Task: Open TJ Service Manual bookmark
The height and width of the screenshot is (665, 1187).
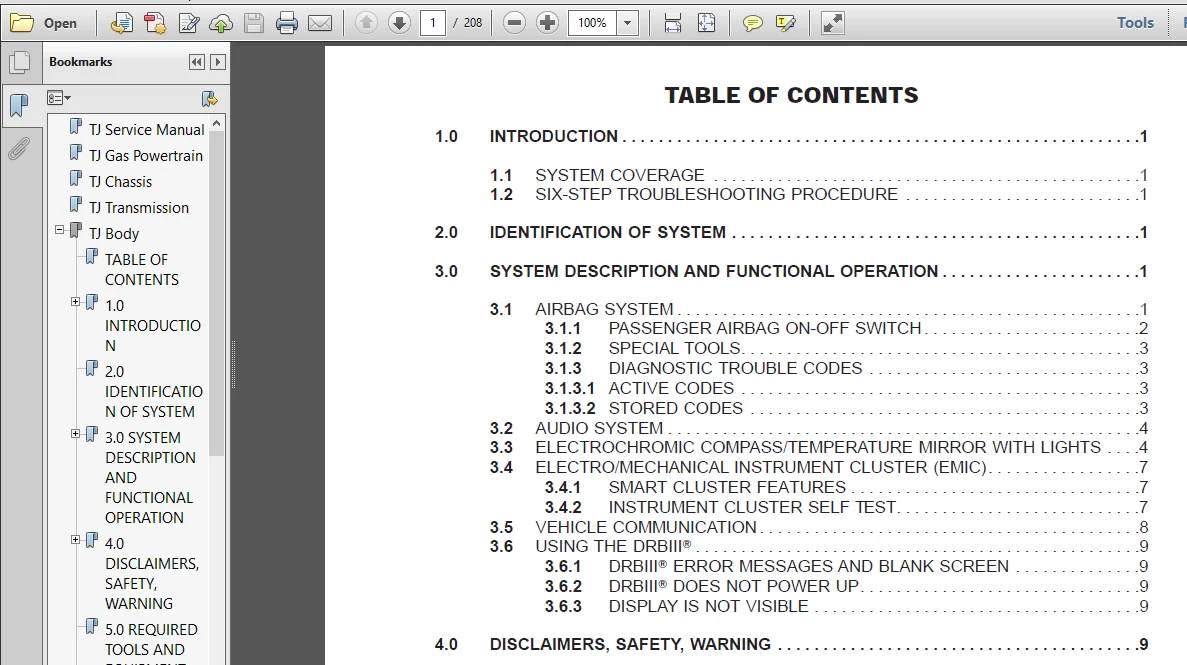Action: click(146, 130)
